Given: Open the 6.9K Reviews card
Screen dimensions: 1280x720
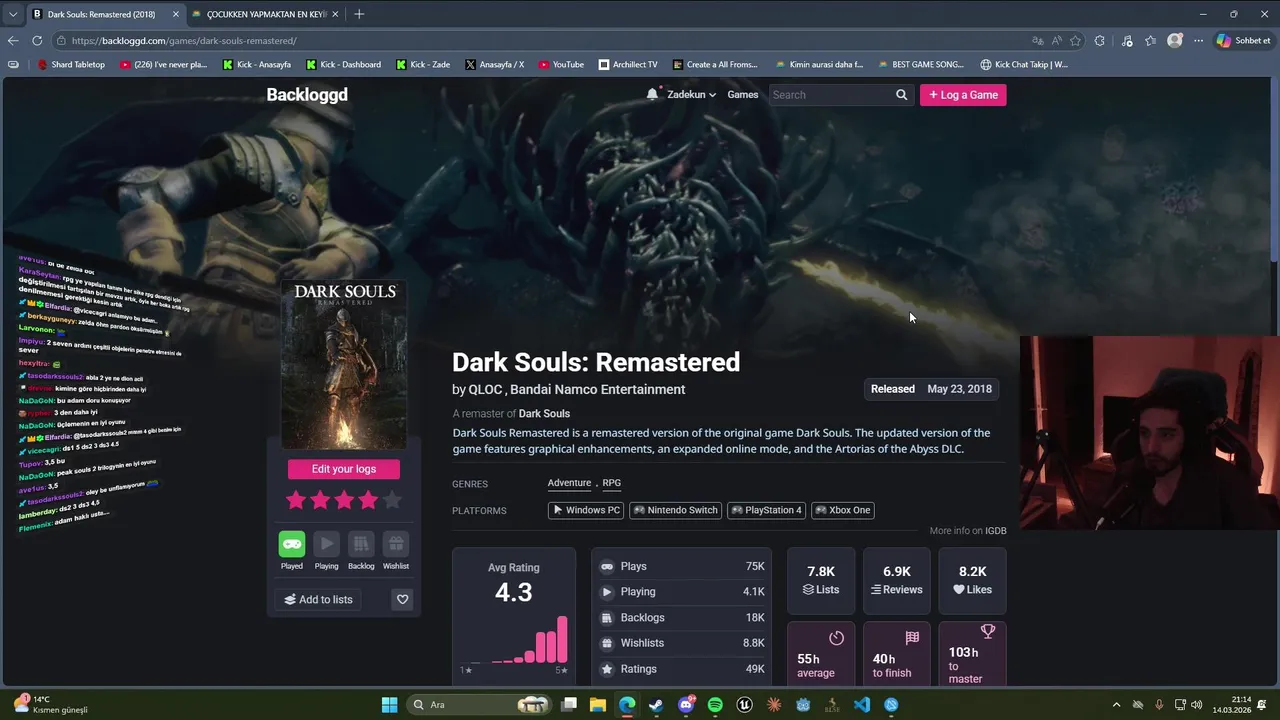Looking at the screenshot, I should click(897, 580).
